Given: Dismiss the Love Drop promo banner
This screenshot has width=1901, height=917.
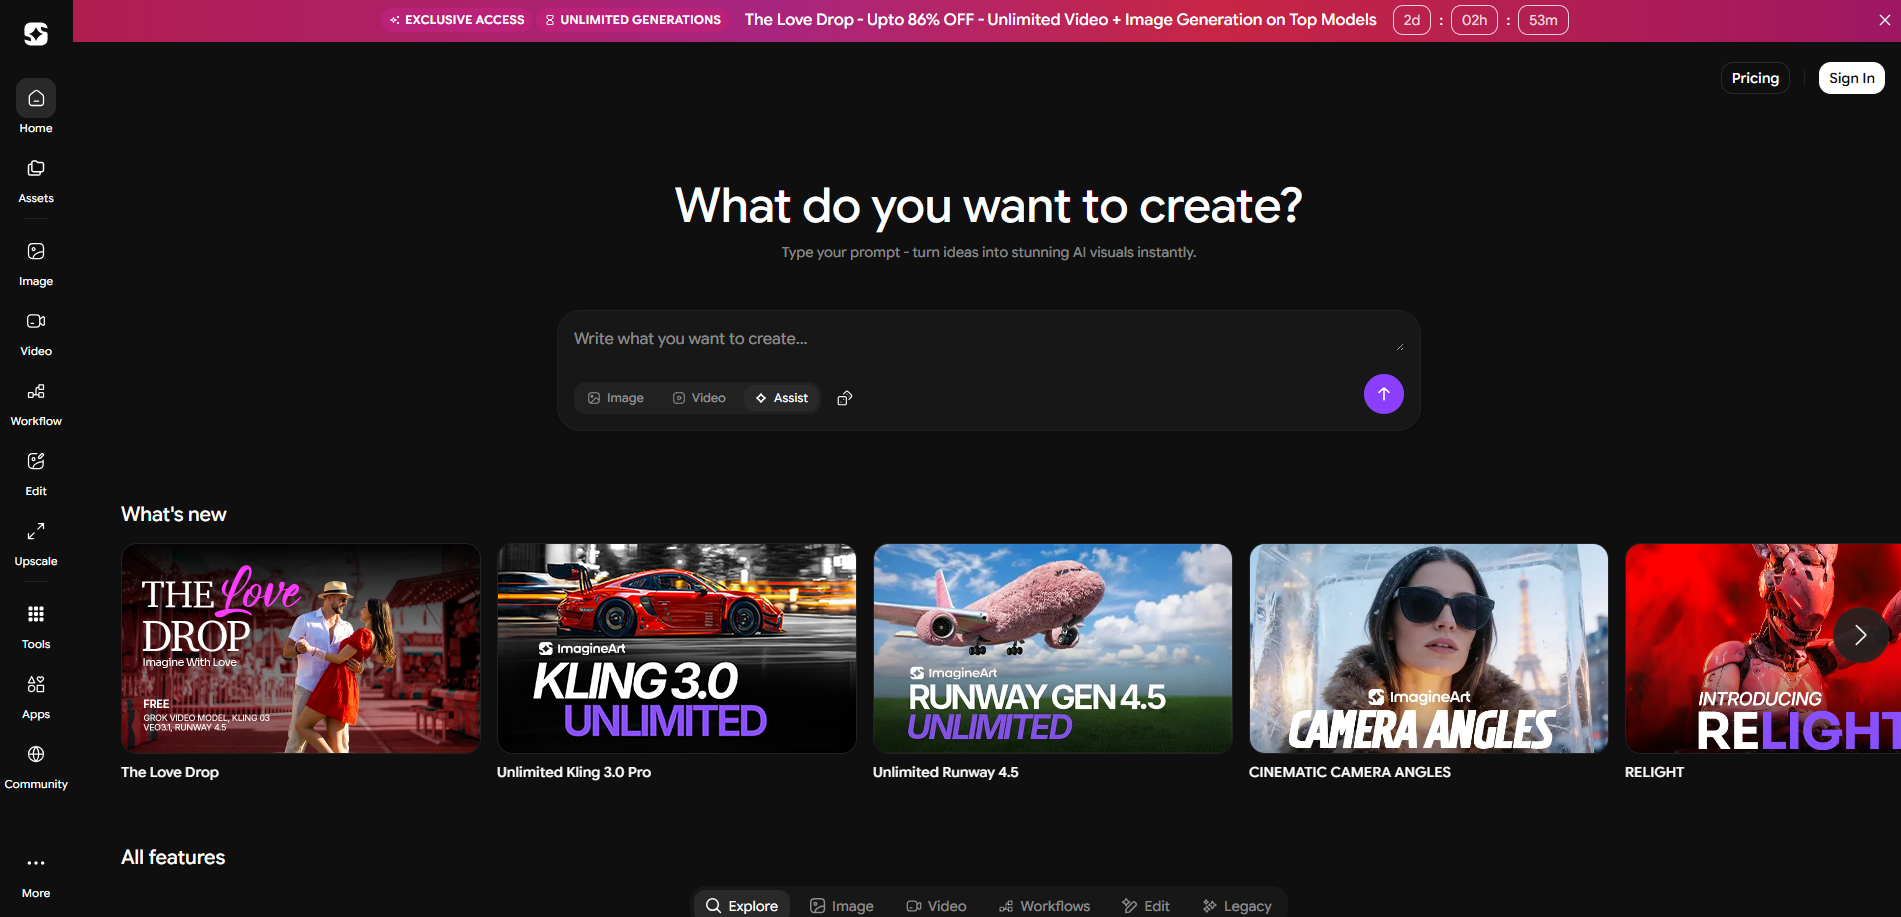Looking at the screenshot, I should click(x=1884, y=20).
